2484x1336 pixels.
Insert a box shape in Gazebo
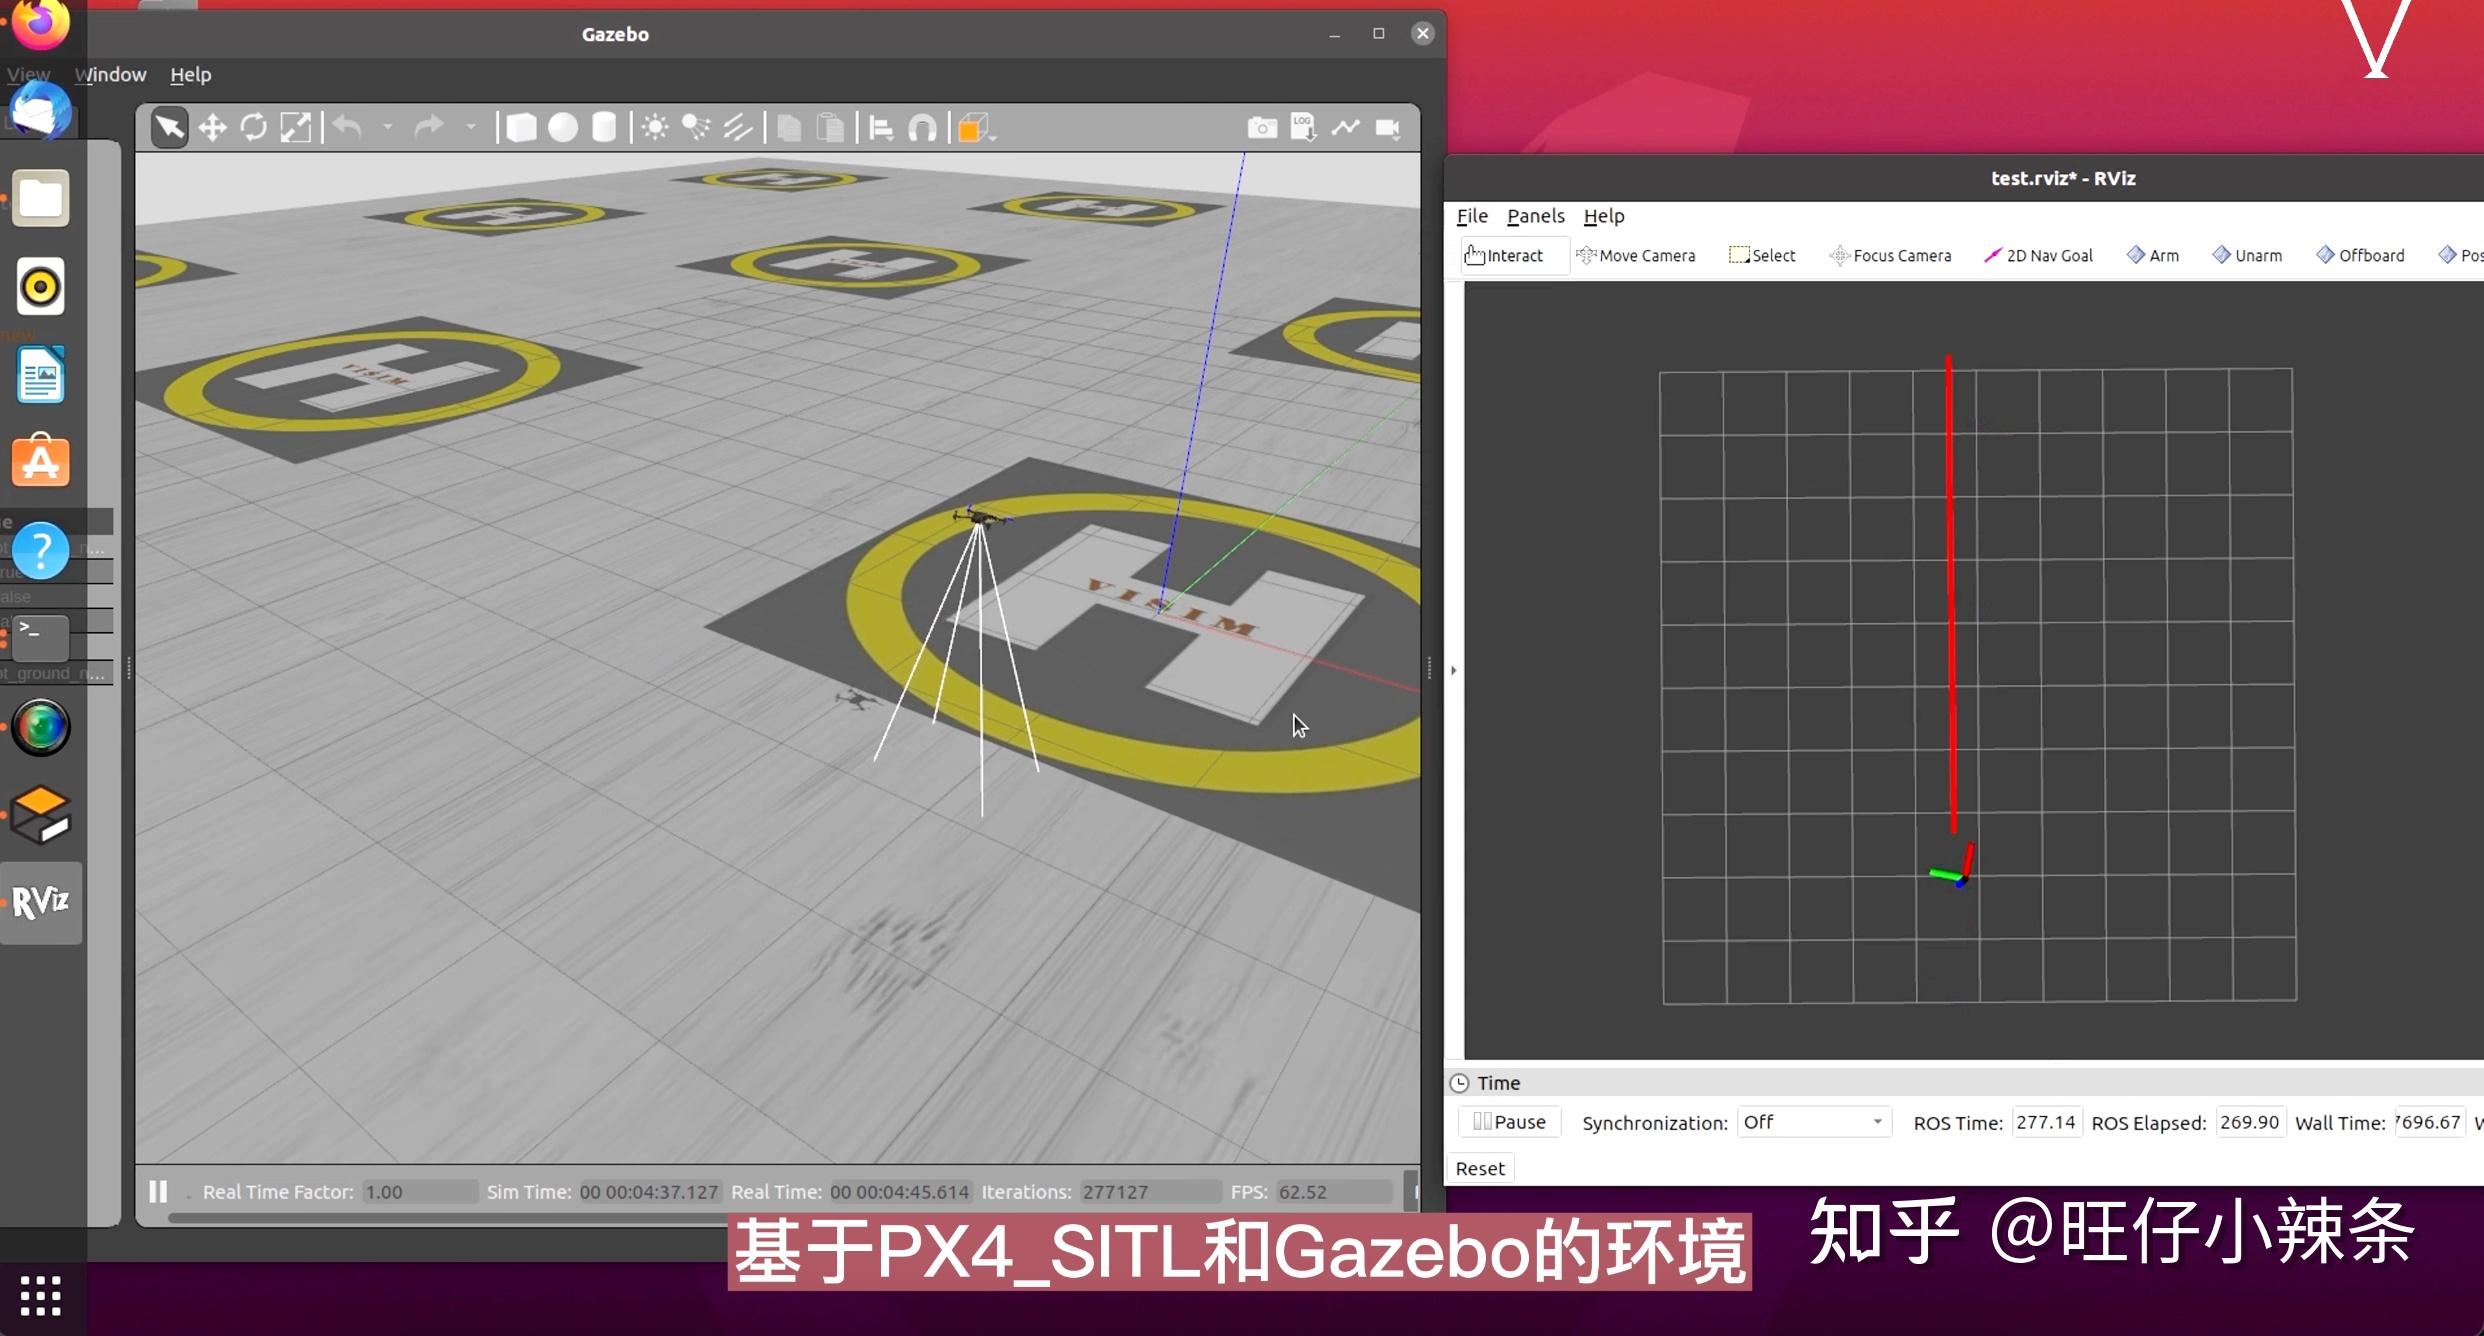520,127
